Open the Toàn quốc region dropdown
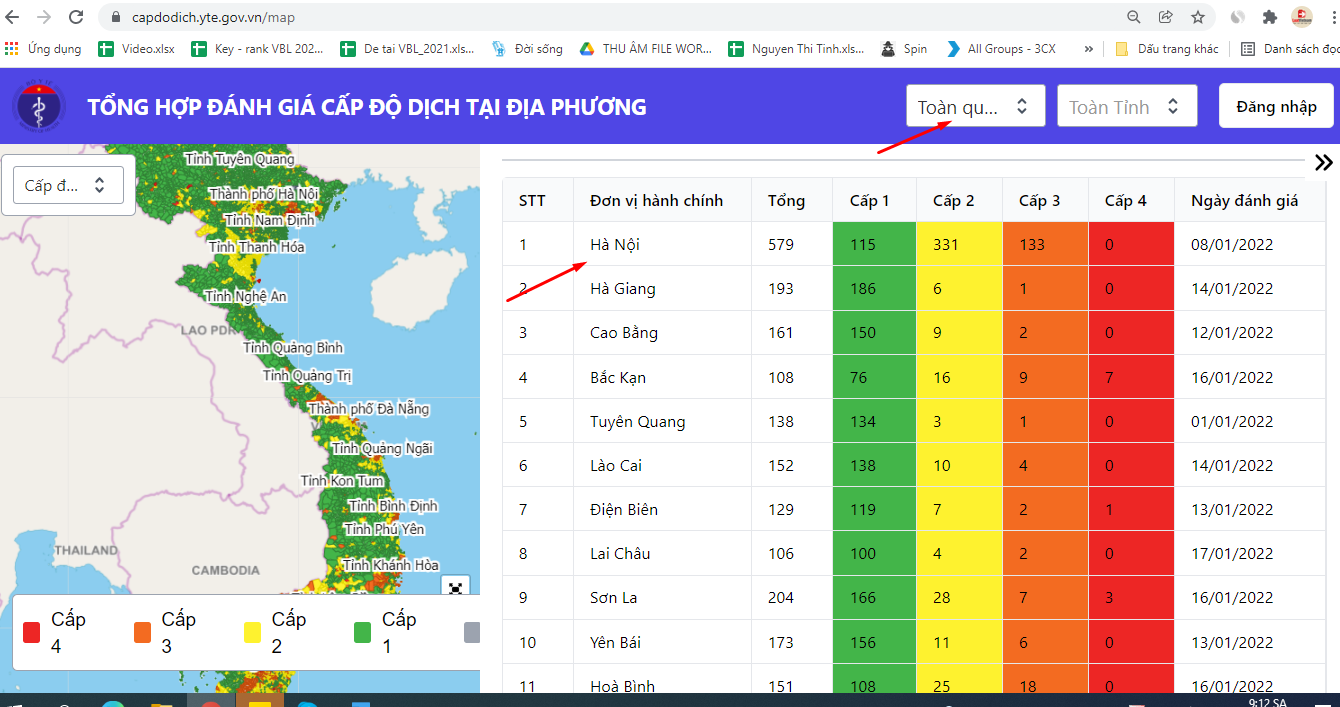This screenshot has height=707, width=1340. [975, 106]
